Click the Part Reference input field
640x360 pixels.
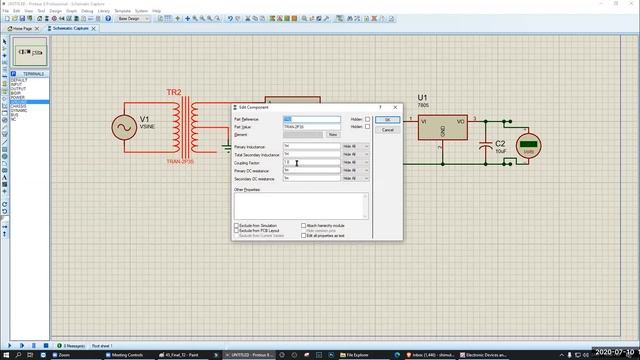(312, 119)
